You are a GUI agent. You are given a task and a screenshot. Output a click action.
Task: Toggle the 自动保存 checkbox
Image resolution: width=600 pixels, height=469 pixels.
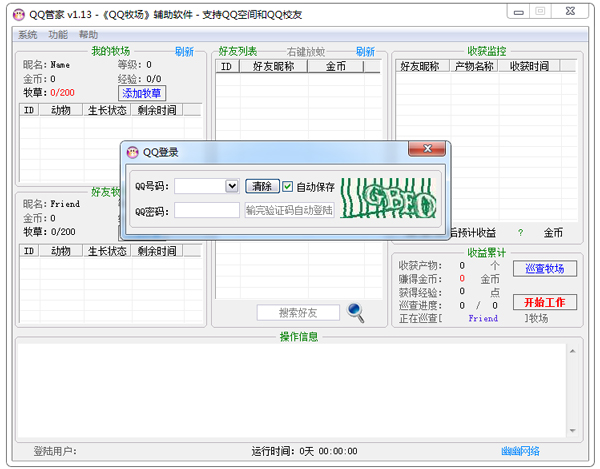[288, 186]
